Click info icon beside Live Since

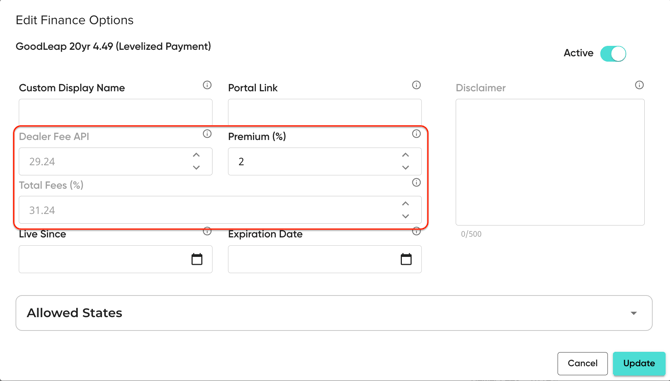pos(207,232)
